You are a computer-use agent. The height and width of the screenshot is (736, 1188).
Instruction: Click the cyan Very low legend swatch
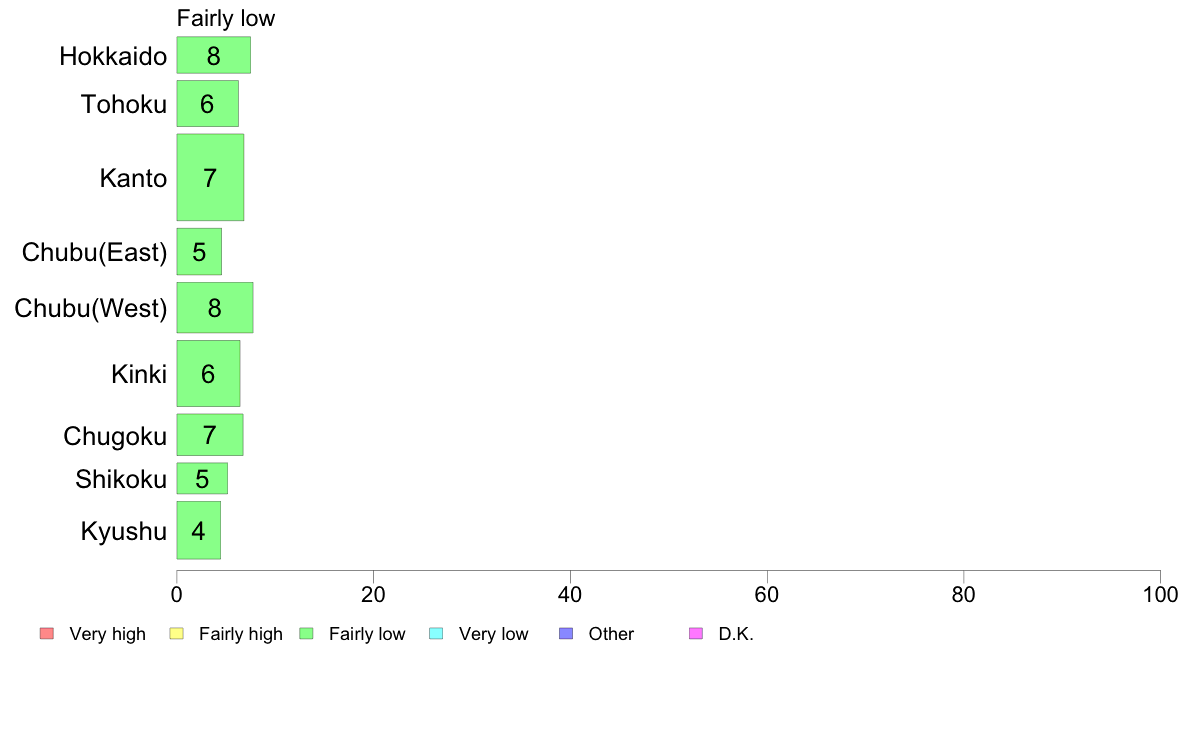(x=436, y=633)
